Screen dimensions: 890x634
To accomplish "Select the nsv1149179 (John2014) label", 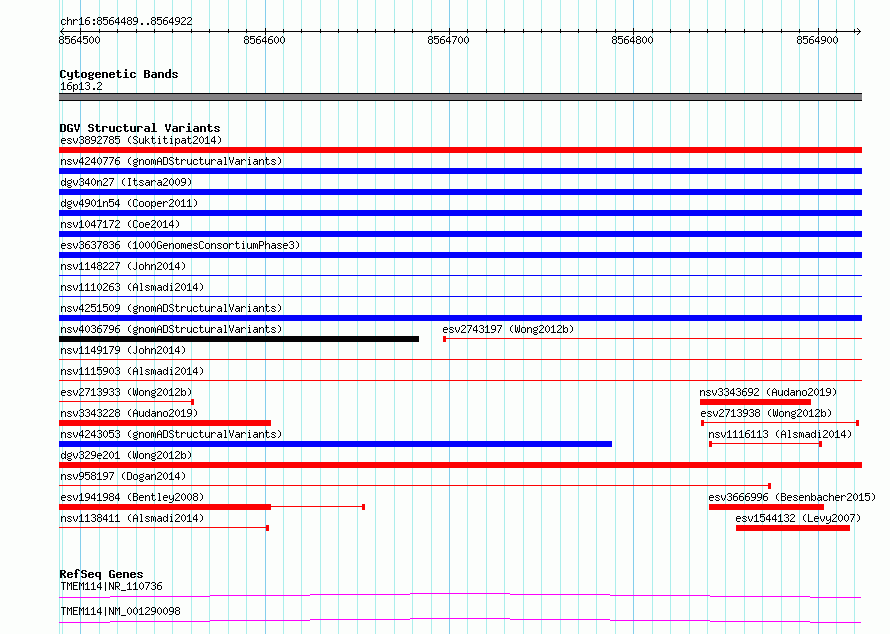I will tap(123, 350).
